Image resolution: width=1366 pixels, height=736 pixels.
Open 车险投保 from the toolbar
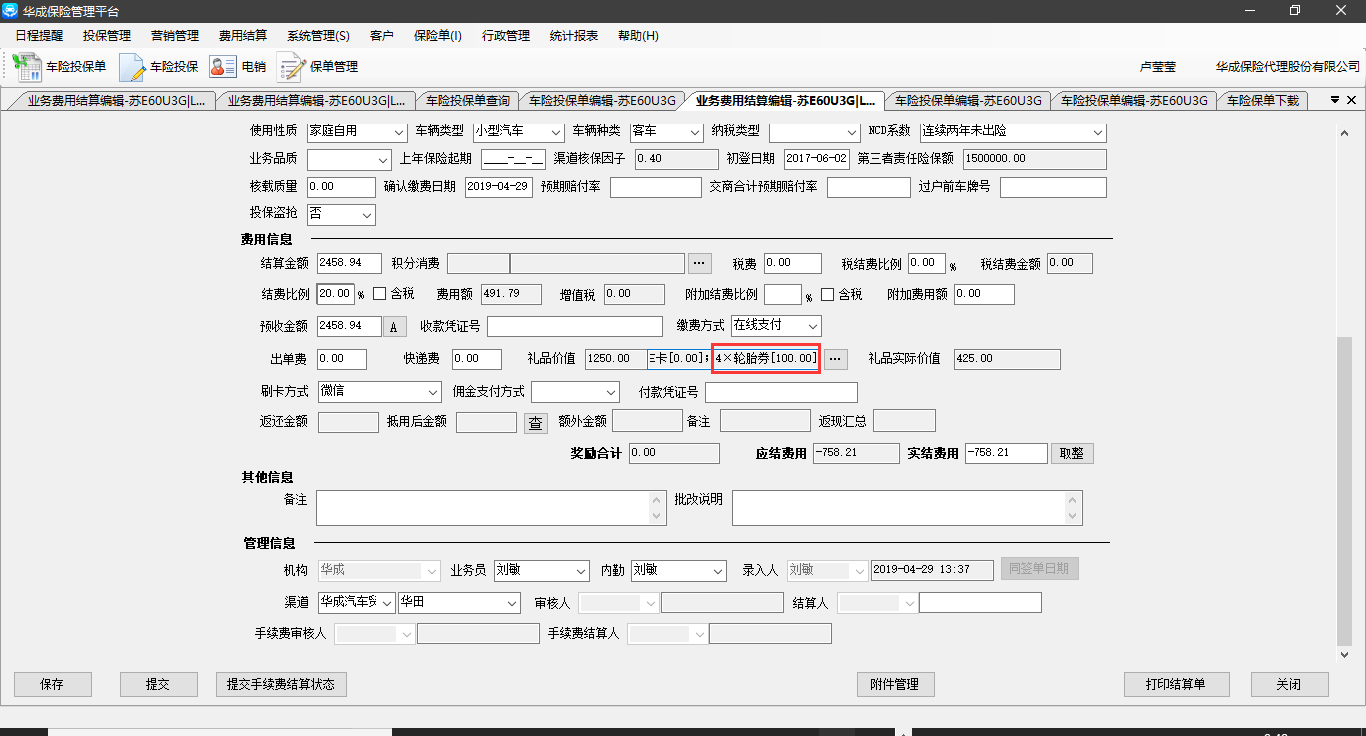click(x=159, y=67)
